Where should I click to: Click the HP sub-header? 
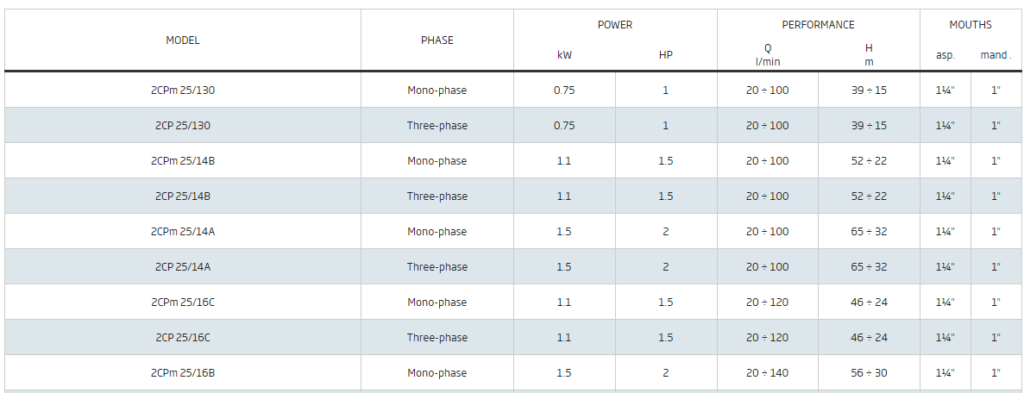(x=665, y=55)
